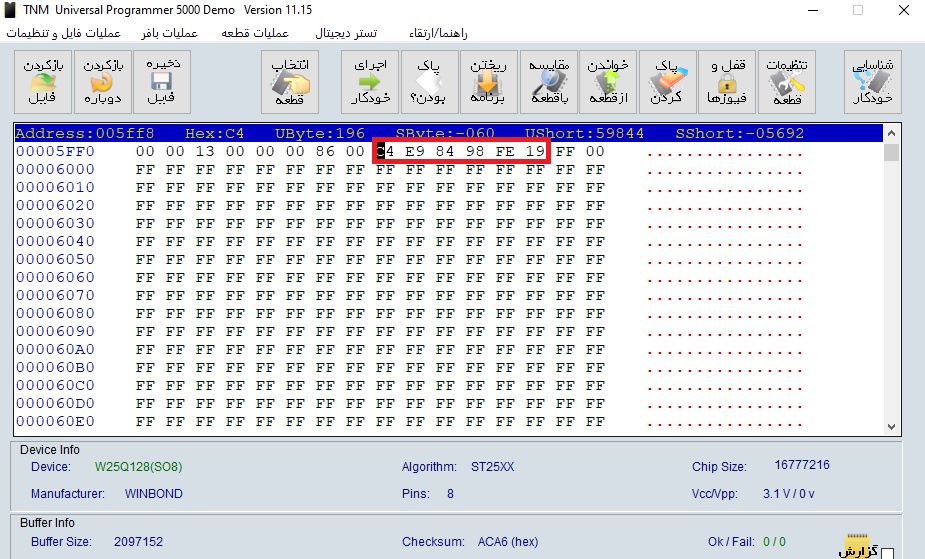Viewport: 925px width, 559px height.
Task: Click the Address:005ff8 header value
Action: 85,133
